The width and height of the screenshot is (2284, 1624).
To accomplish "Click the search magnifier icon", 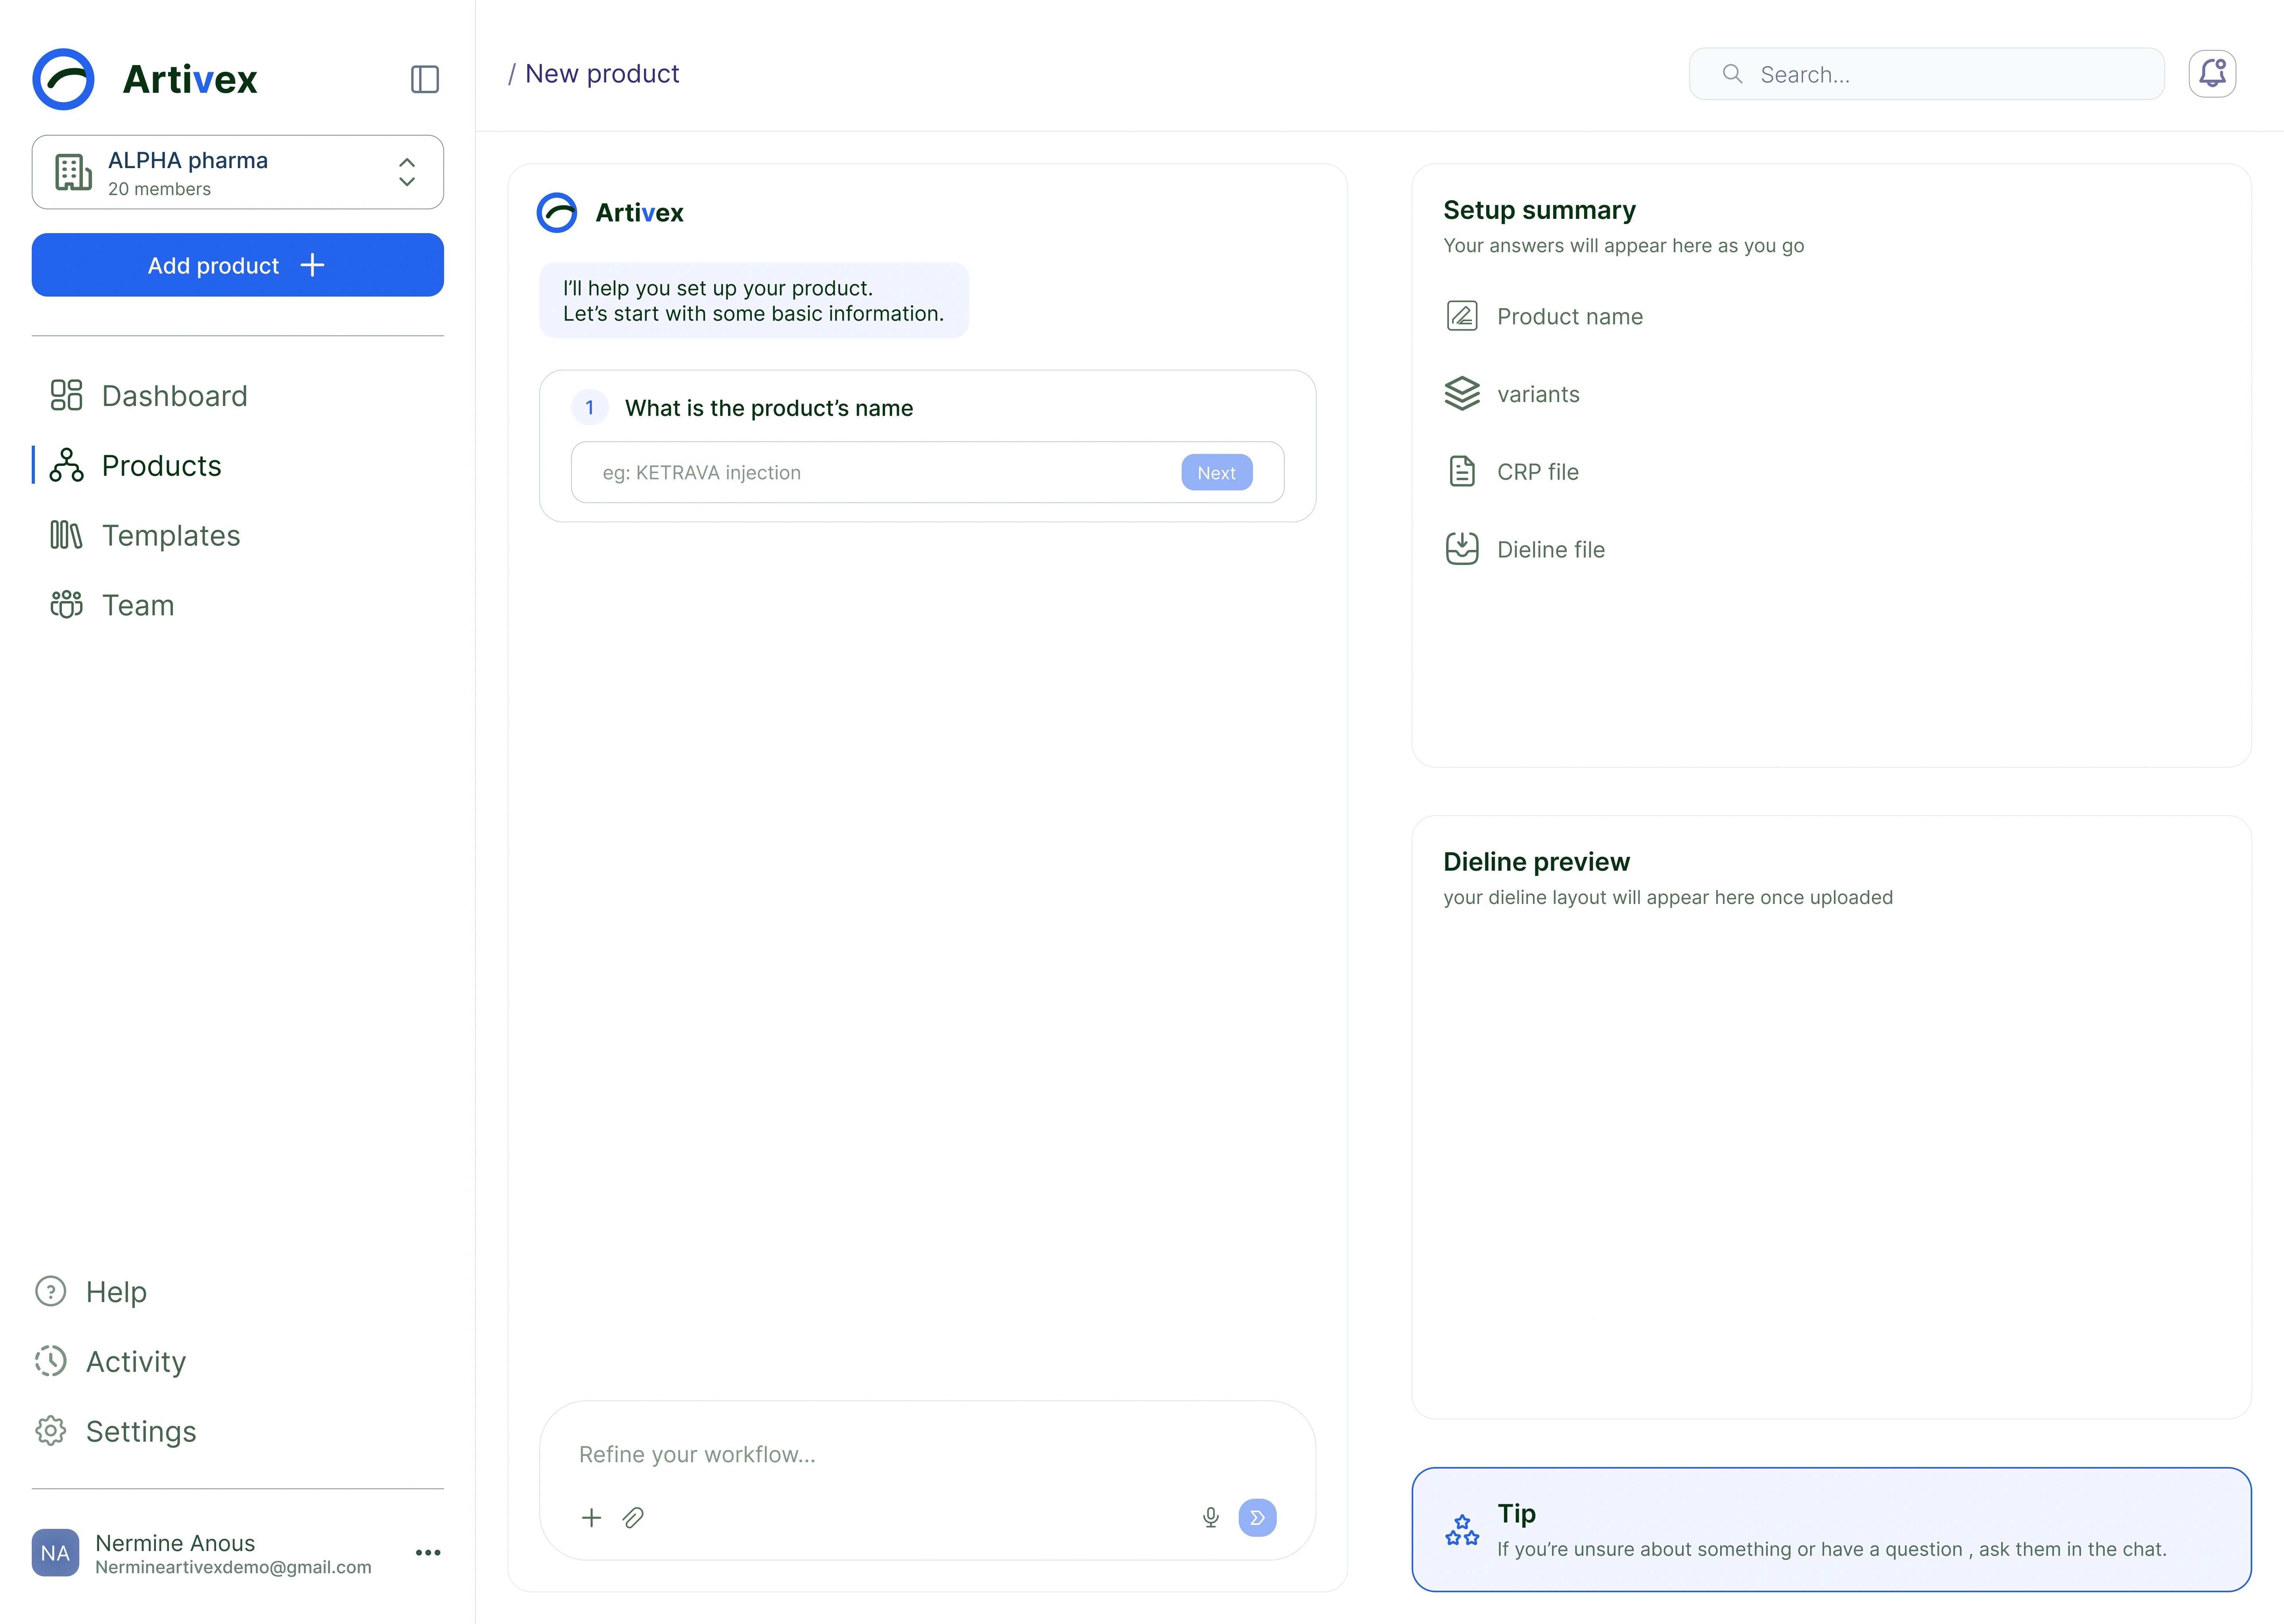I will click(1732, 74).
